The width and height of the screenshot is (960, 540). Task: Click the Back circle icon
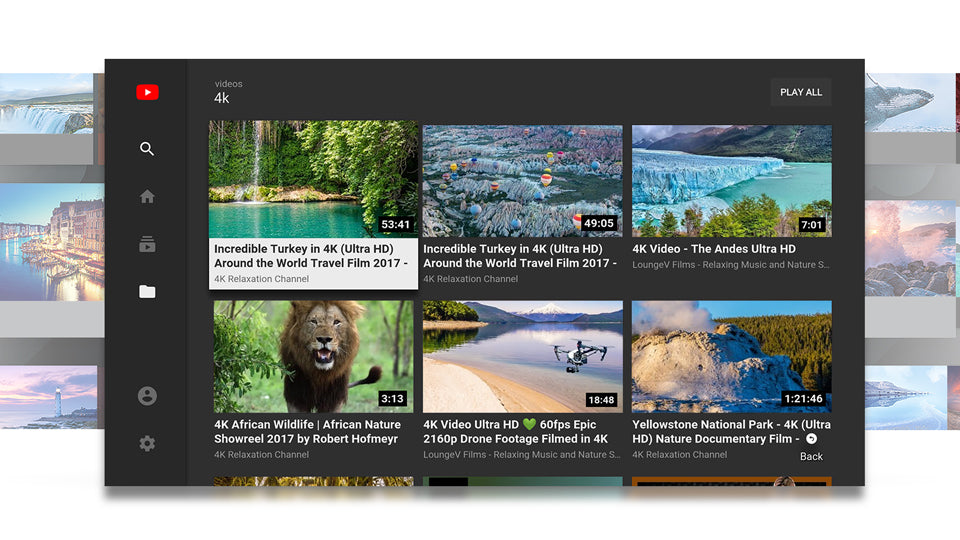pyautogui.click(x=811, y=438)
